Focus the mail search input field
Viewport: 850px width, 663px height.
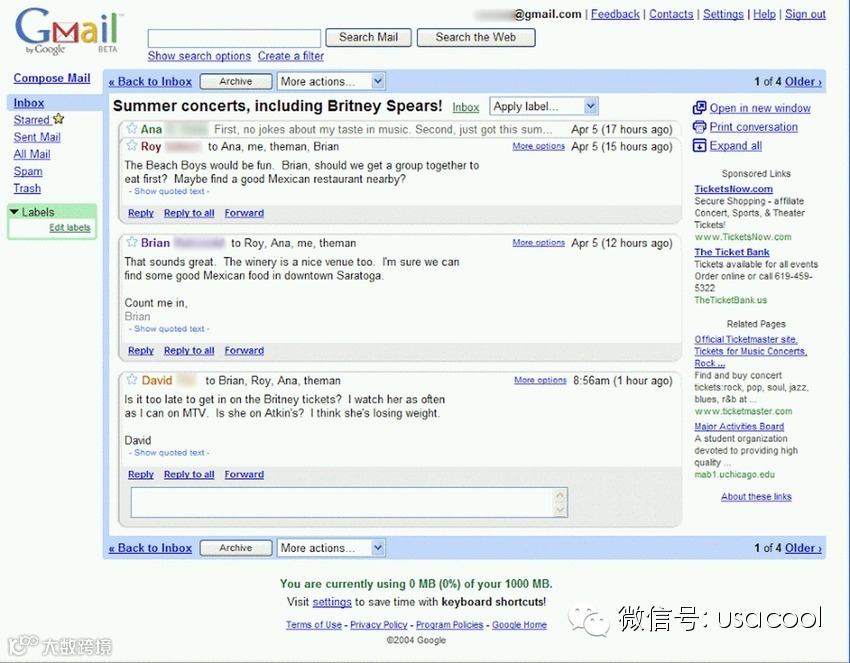pos(234,38)
